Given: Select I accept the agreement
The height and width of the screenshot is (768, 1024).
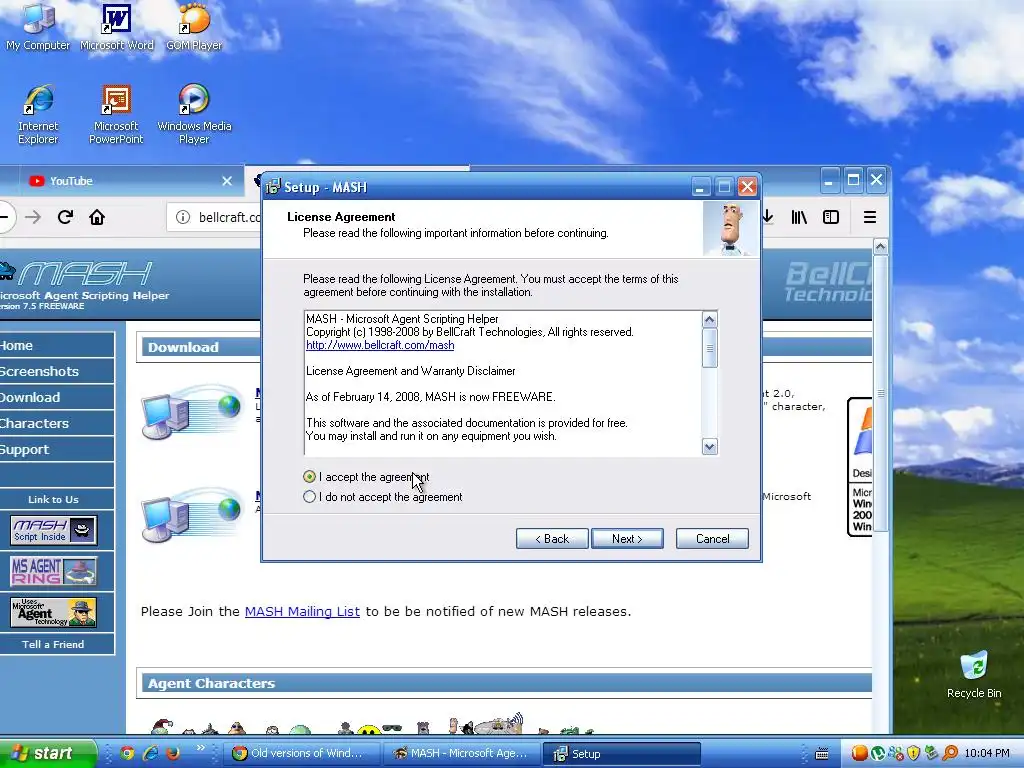Looking at the screenshot, I should (x=366, y=477).
